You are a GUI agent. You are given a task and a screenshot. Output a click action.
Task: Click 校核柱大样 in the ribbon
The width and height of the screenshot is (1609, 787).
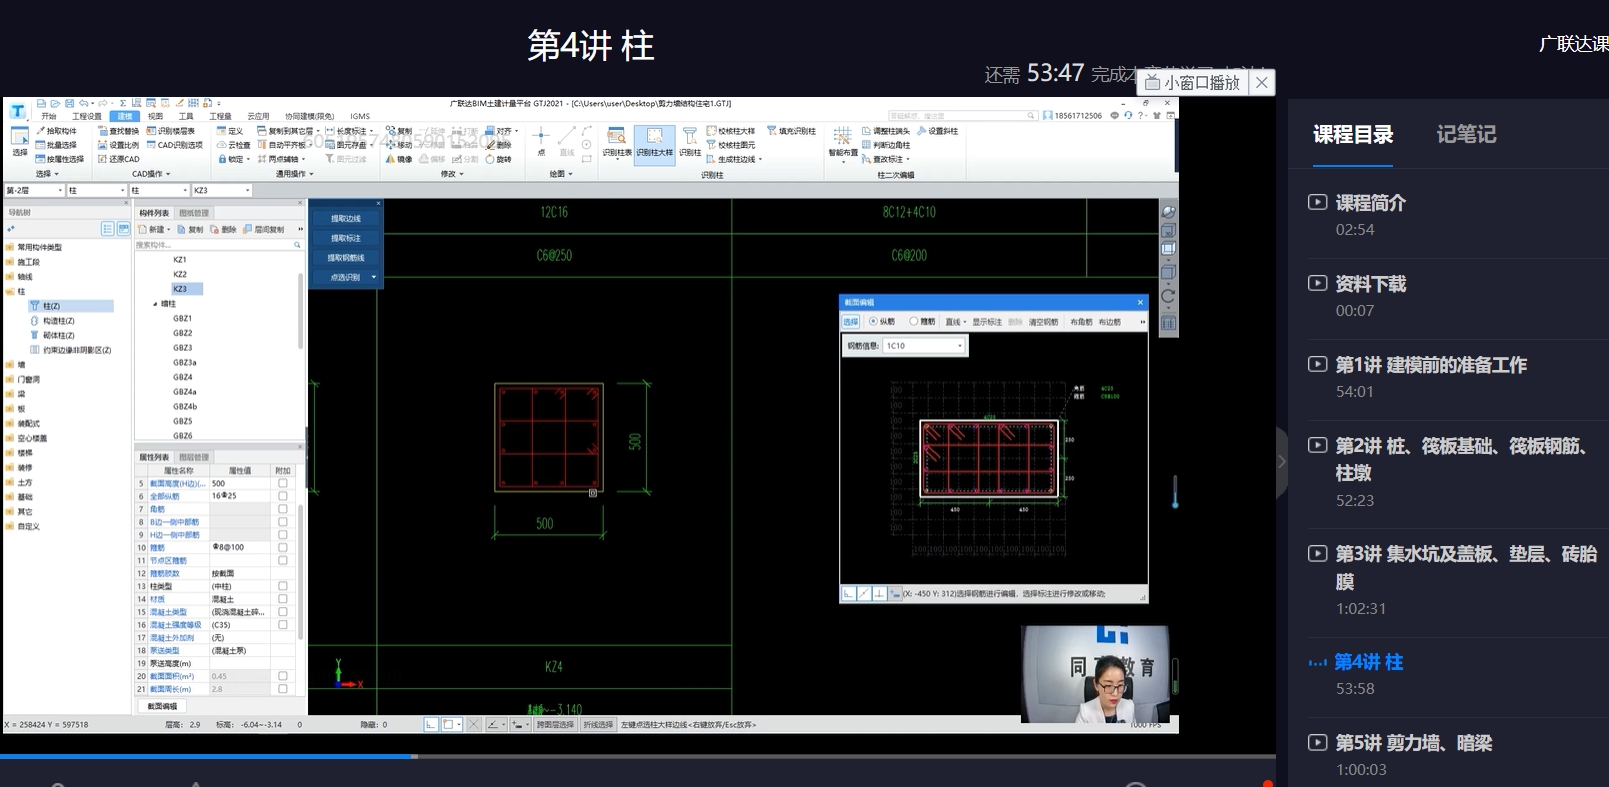point(731,131)
